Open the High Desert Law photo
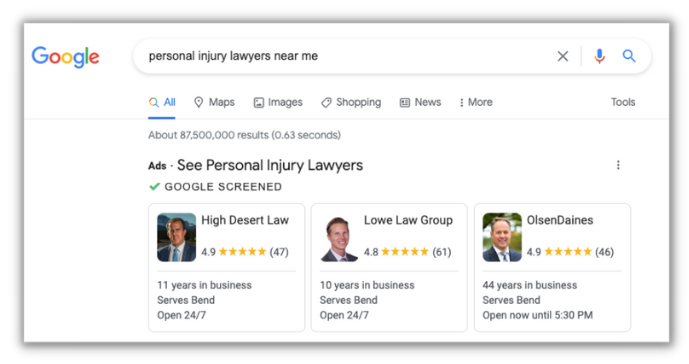The width and height of the screenshot is (689, 364). tap(177, 237)
